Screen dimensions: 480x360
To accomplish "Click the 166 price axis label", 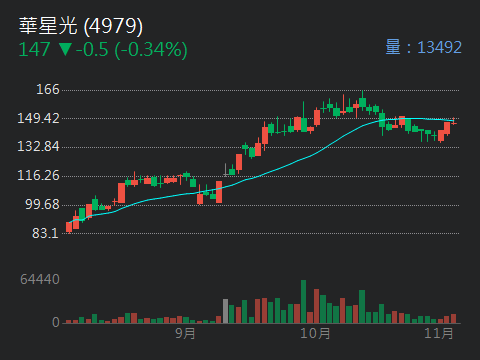I will (48, 90).
